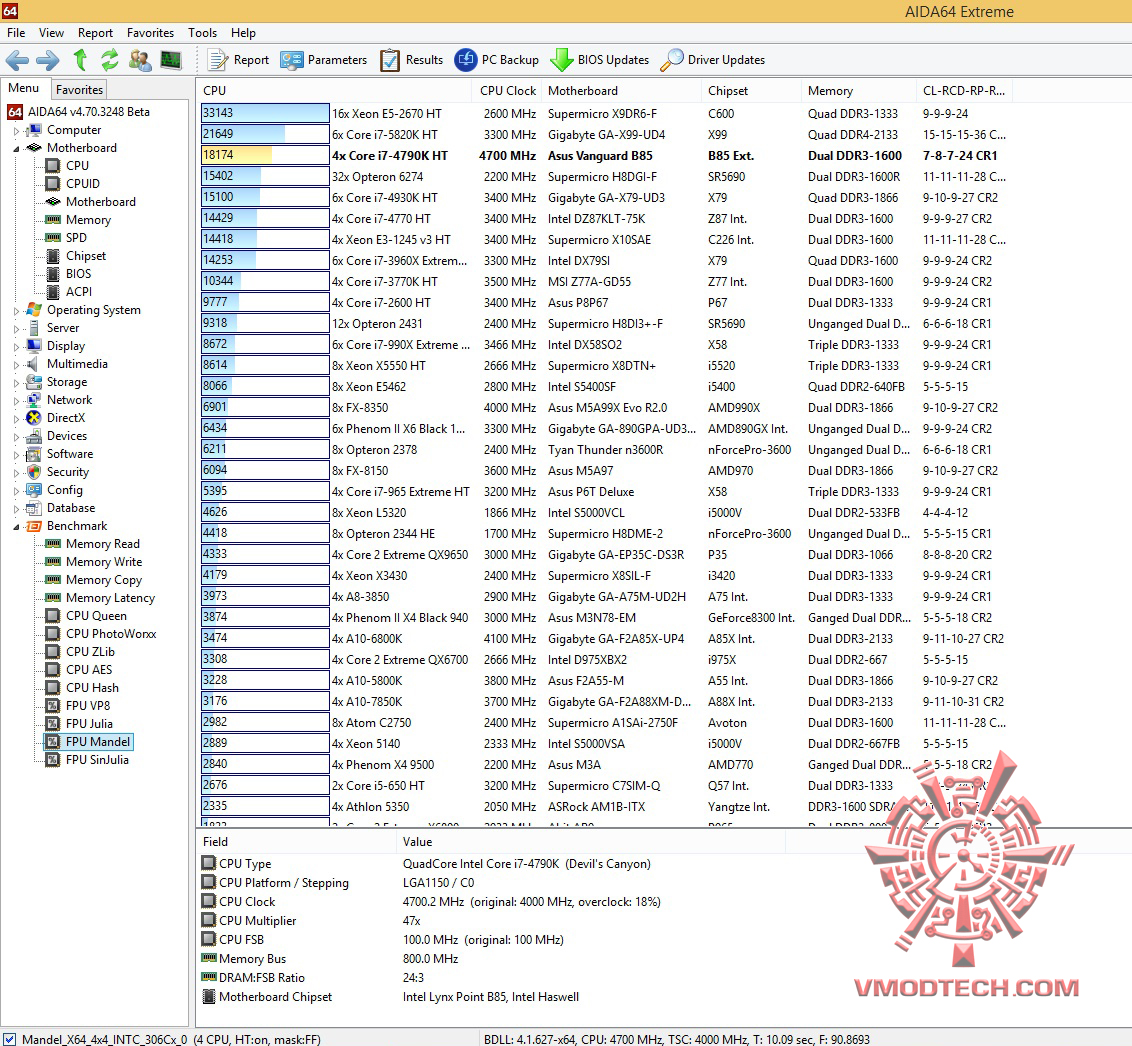Viewport: 1132px width, 1046px height.
Task: Open the Help menu
Action: point(243,32)
